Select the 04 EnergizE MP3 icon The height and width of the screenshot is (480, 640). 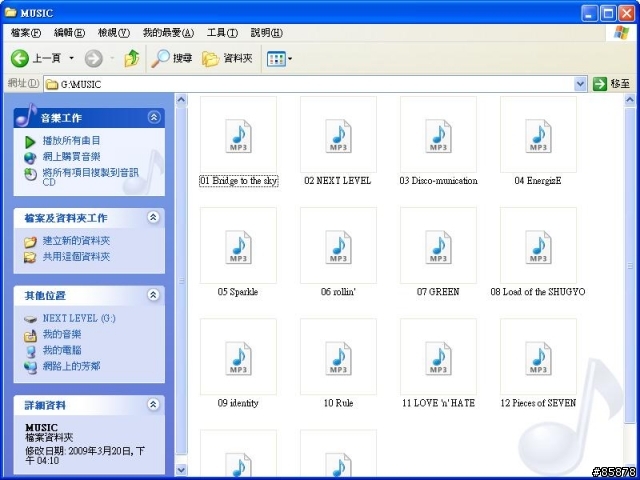(x=538, y=135)
